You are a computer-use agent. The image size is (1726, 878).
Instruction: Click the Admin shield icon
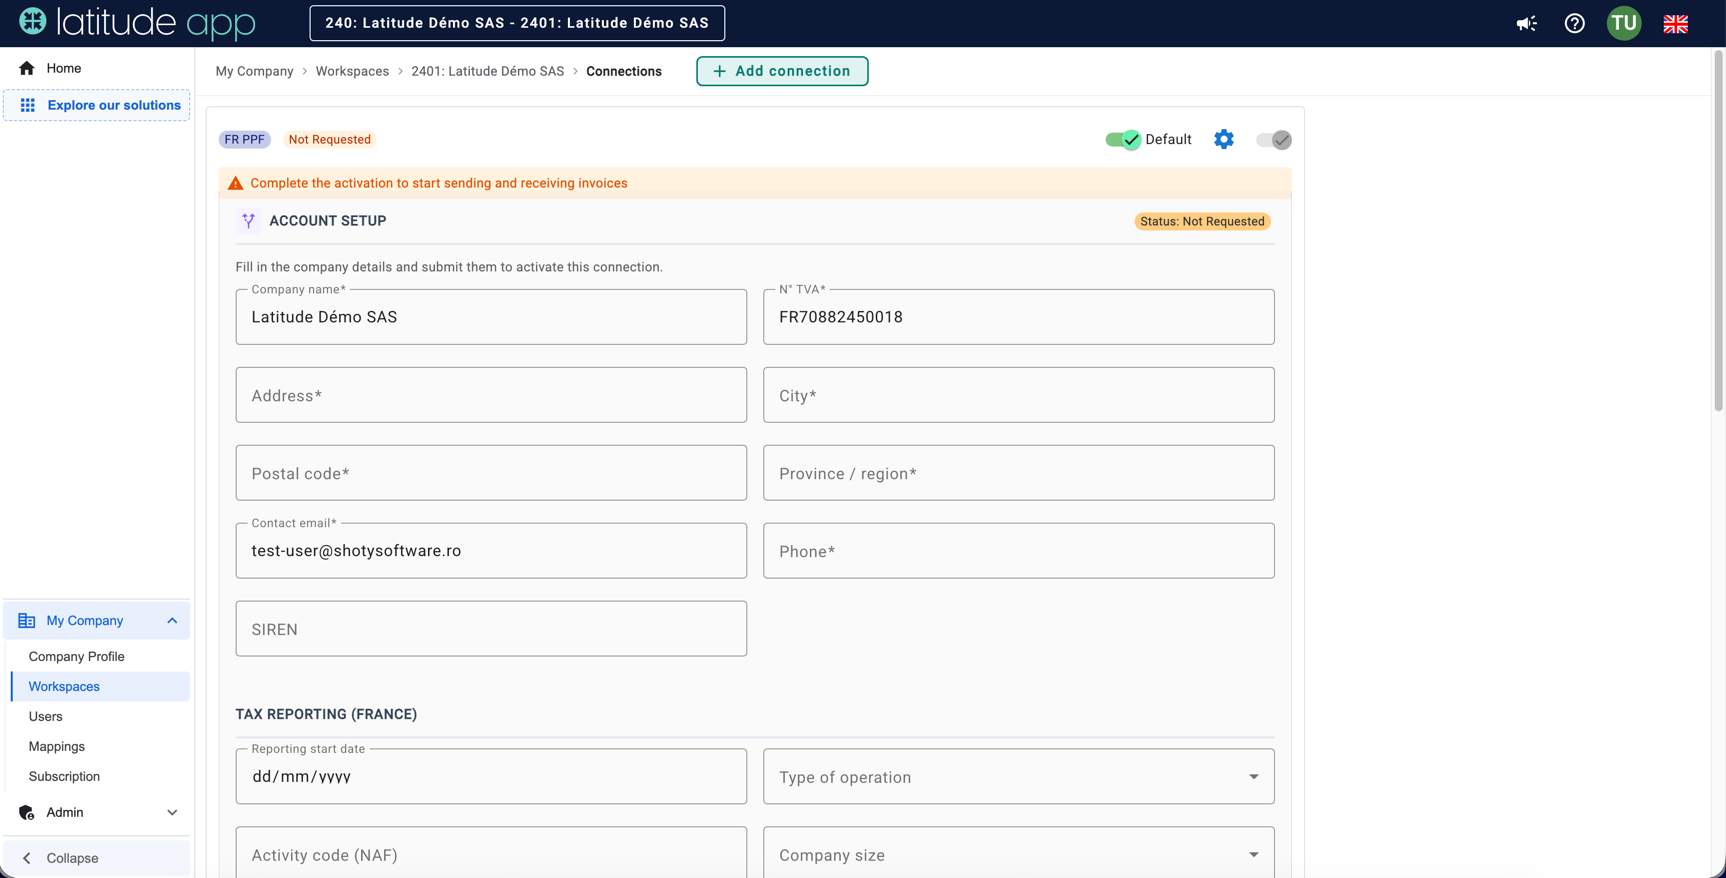pos(27,813)
